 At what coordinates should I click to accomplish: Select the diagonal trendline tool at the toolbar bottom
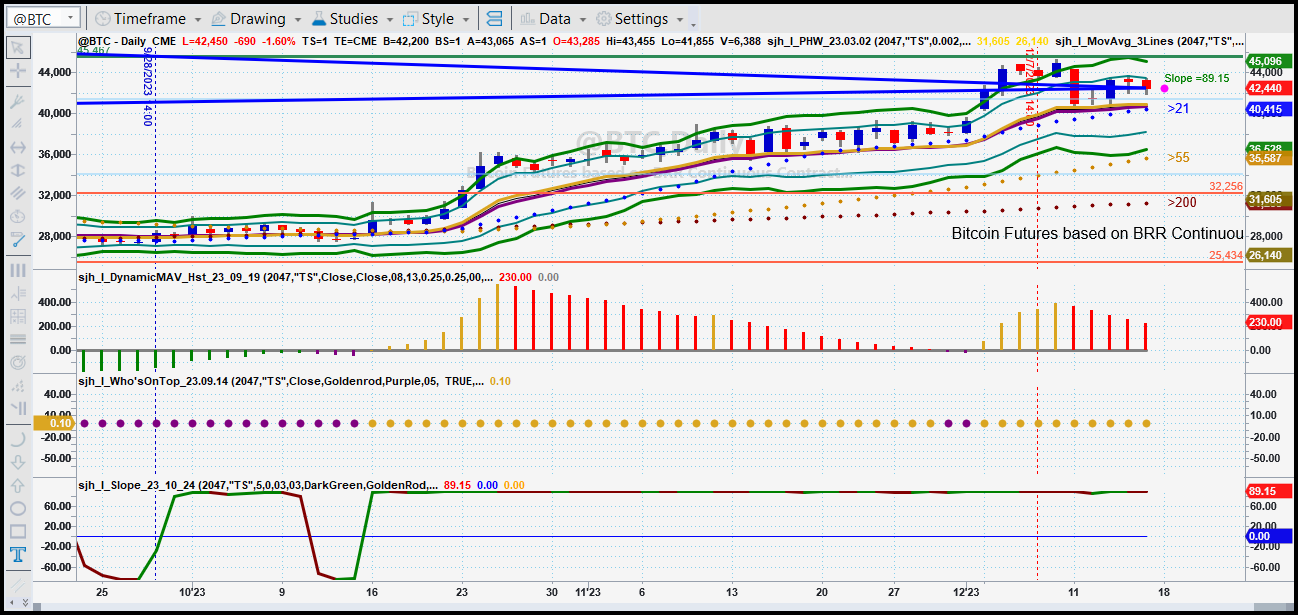(18, 584)
